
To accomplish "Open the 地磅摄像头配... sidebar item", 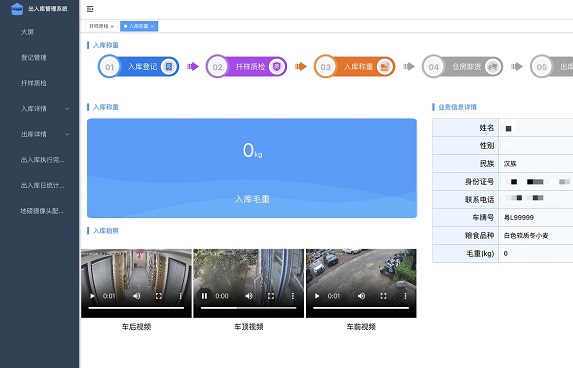I will (42, 211).
